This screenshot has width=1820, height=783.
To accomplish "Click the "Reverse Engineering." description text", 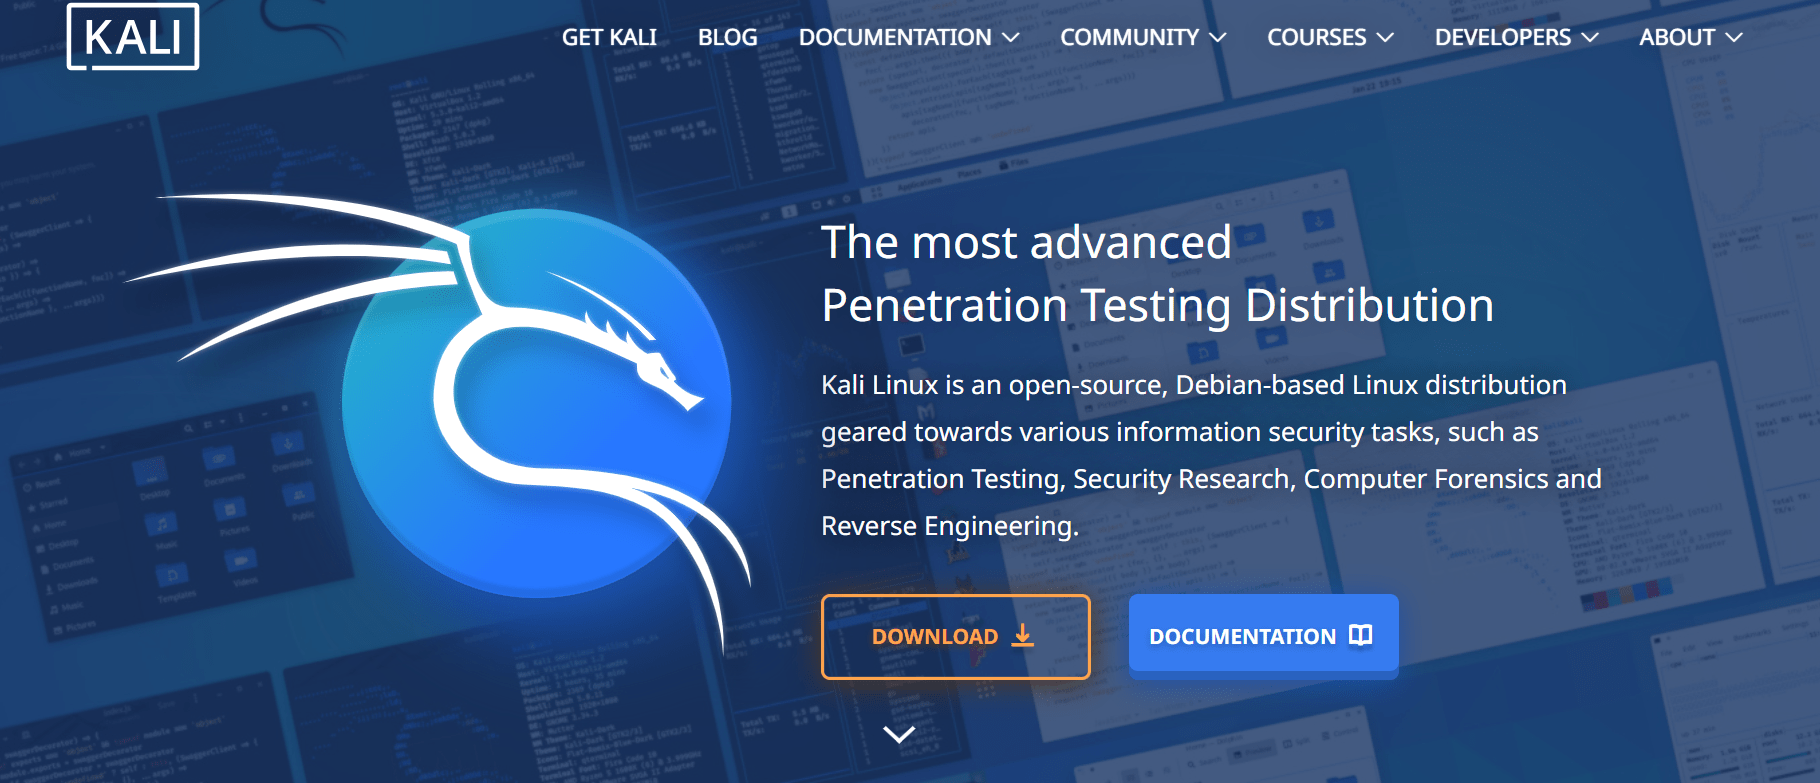I will [950, 526].
